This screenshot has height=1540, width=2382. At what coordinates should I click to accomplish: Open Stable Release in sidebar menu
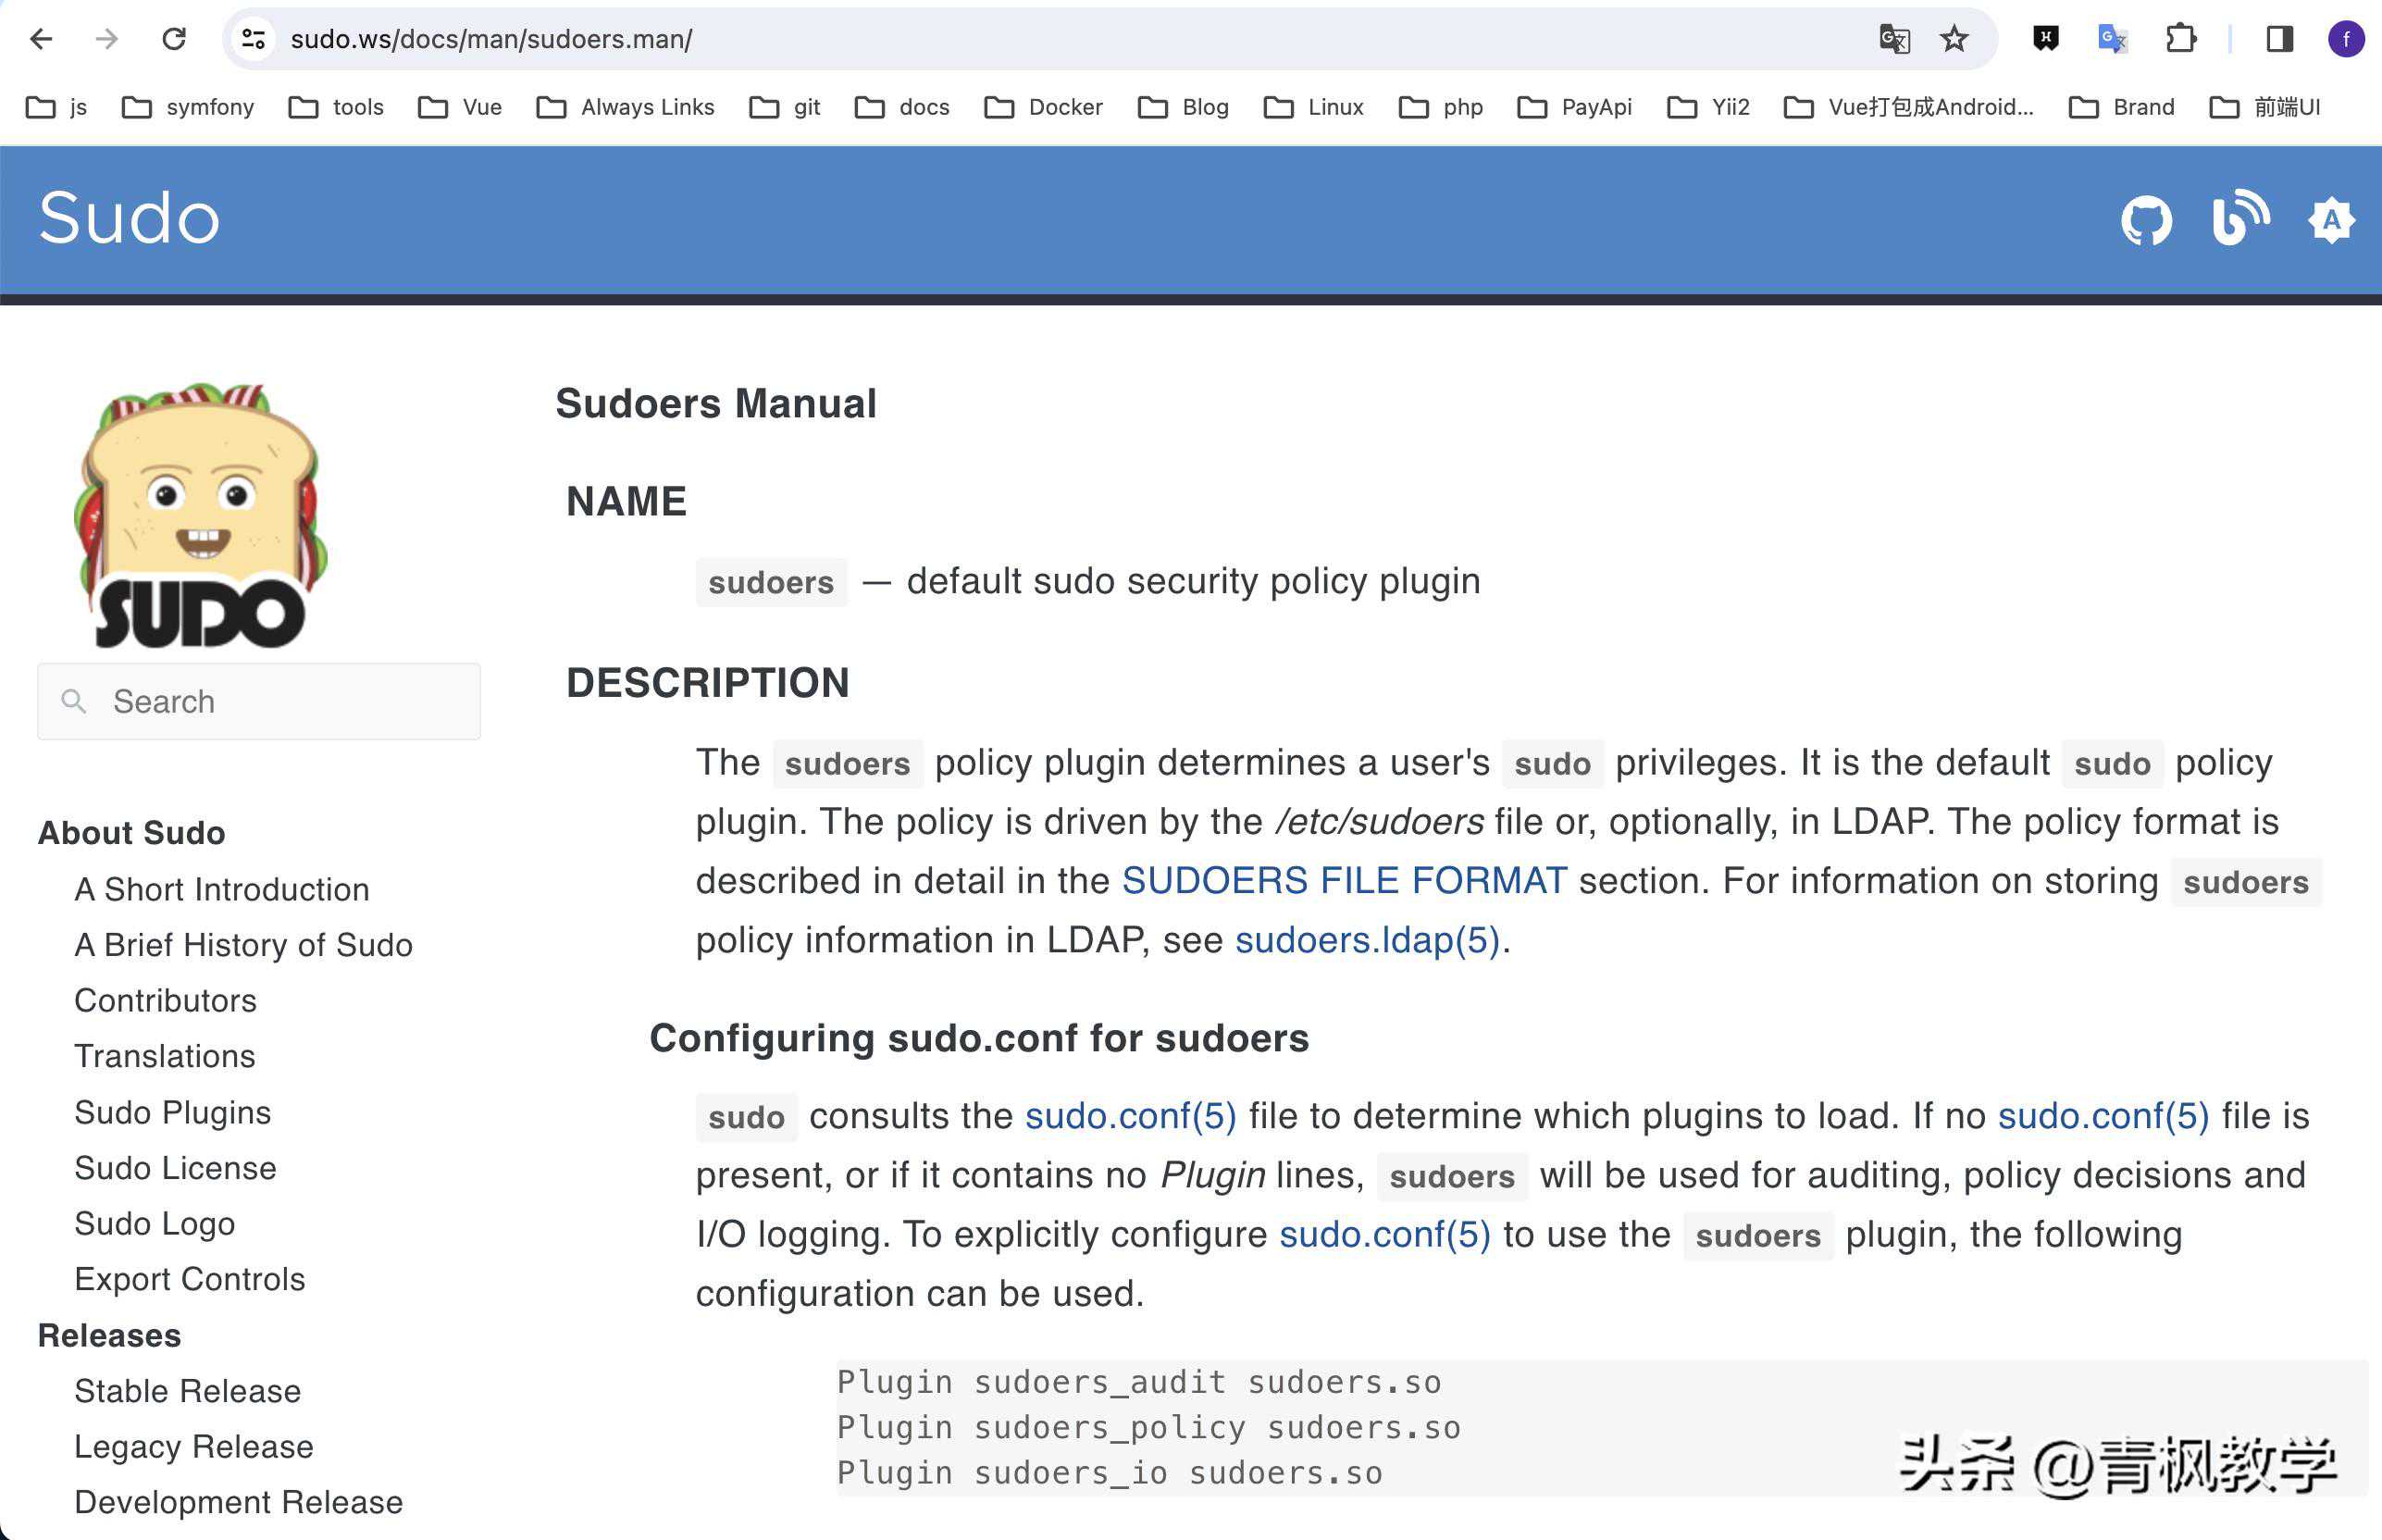tap(187, 1391)
